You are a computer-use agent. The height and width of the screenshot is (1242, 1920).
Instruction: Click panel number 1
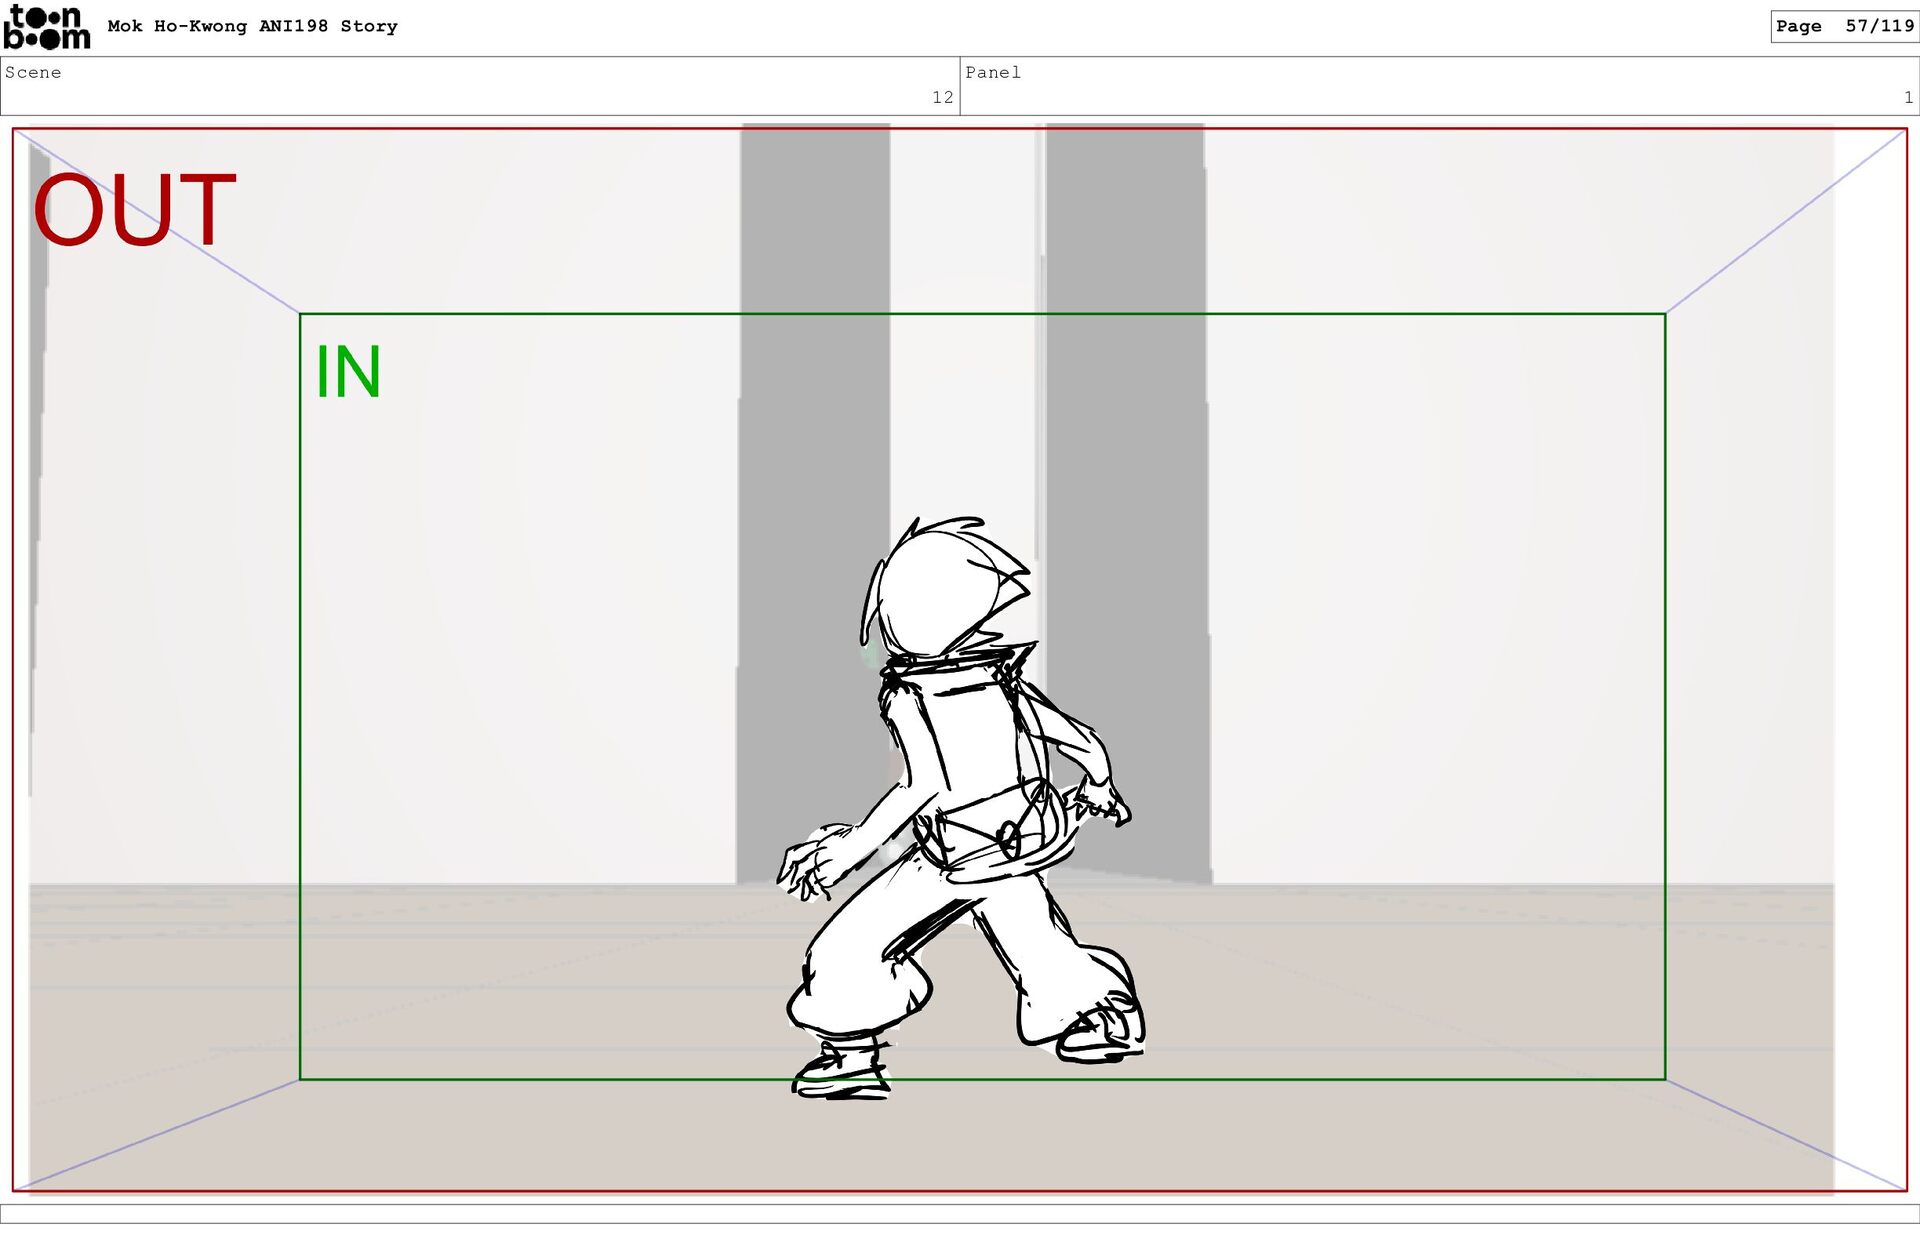pyautogui.click(x=1907, y=97)
